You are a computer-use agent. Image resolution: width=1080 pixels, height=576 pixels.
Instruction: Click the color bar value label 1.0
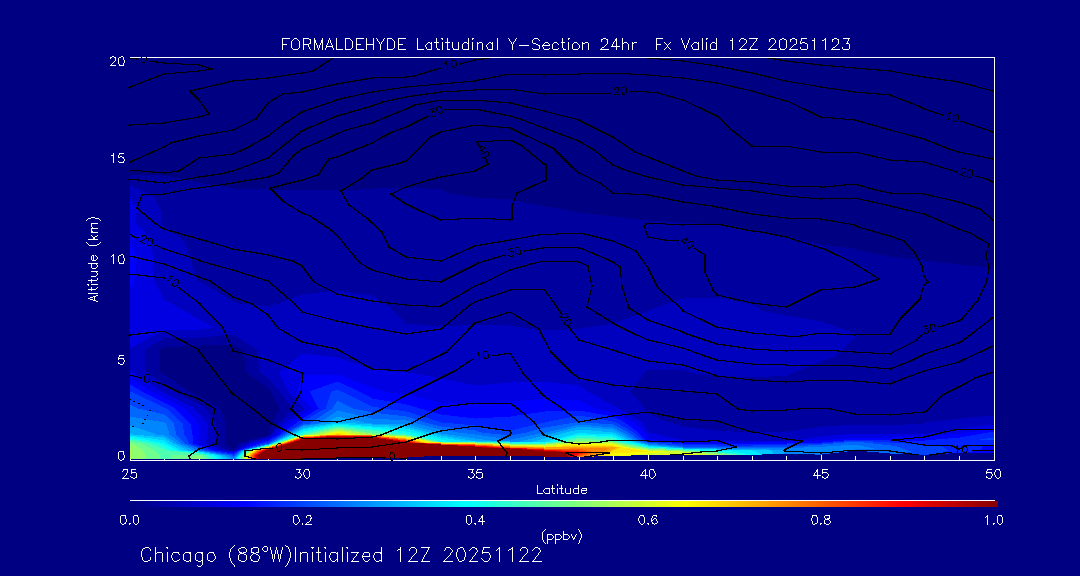click(x=993, y=520)
